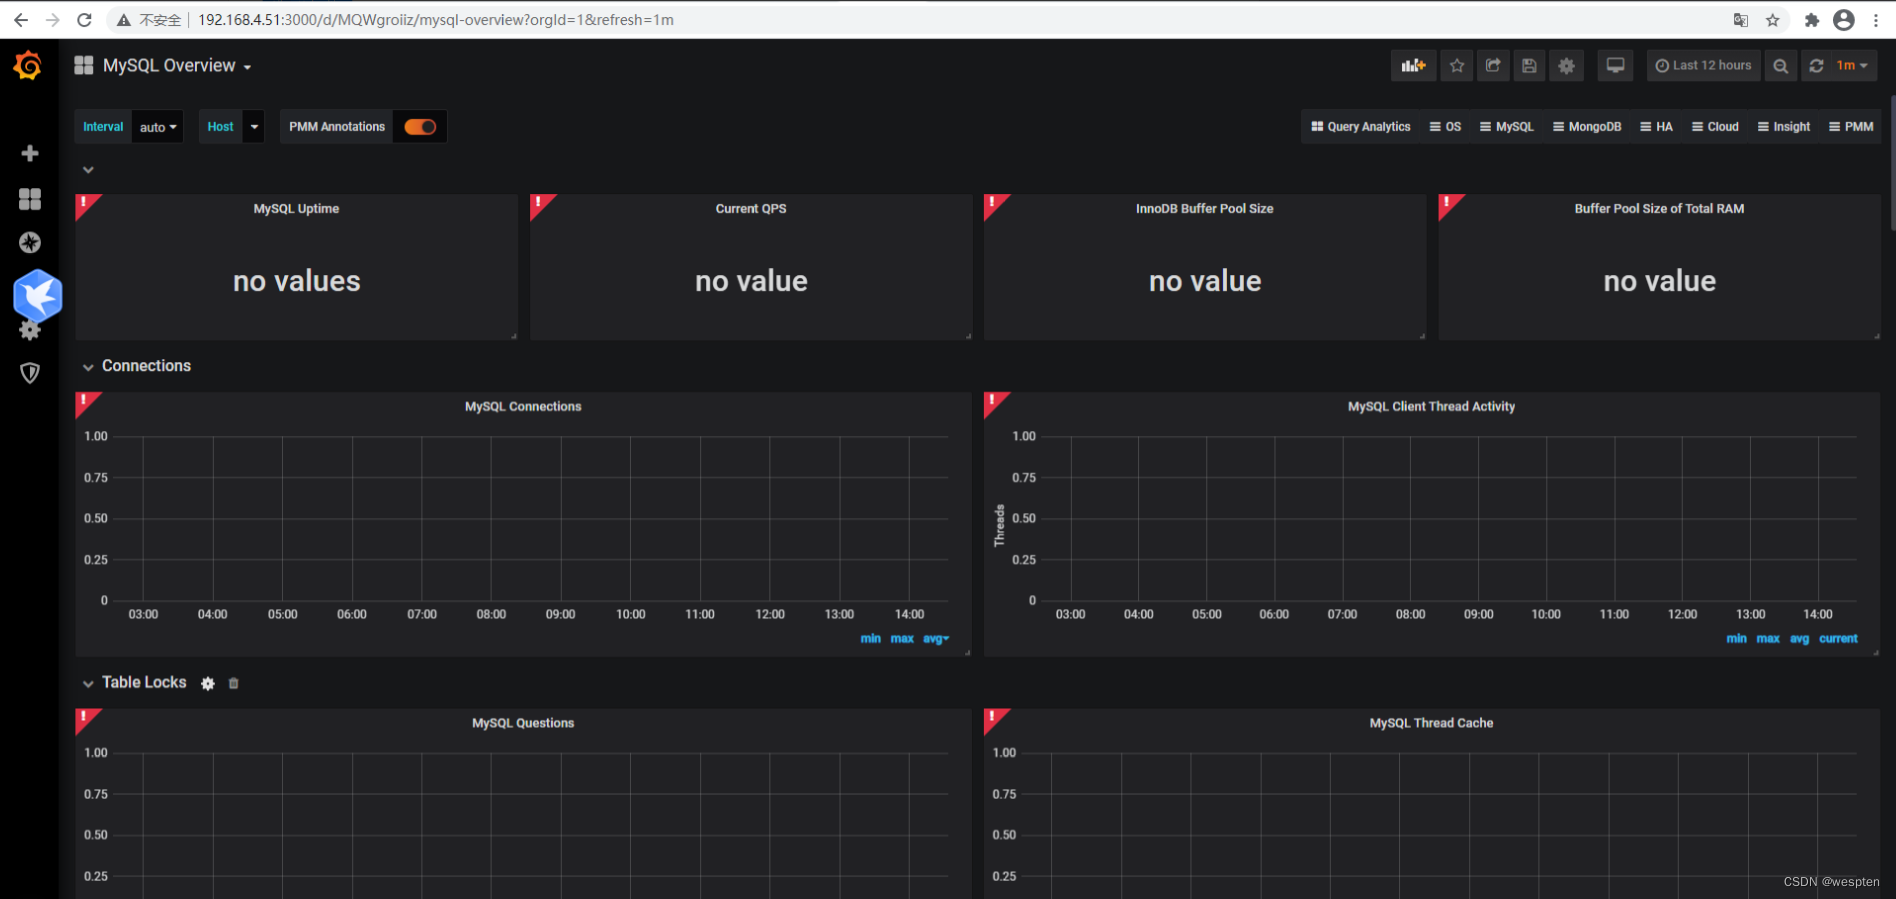The width and height of the screenshot is (1896, 899).
Task: Open MySQL Thread Cache panel title menu
Action: click(x=1431, y=723)
